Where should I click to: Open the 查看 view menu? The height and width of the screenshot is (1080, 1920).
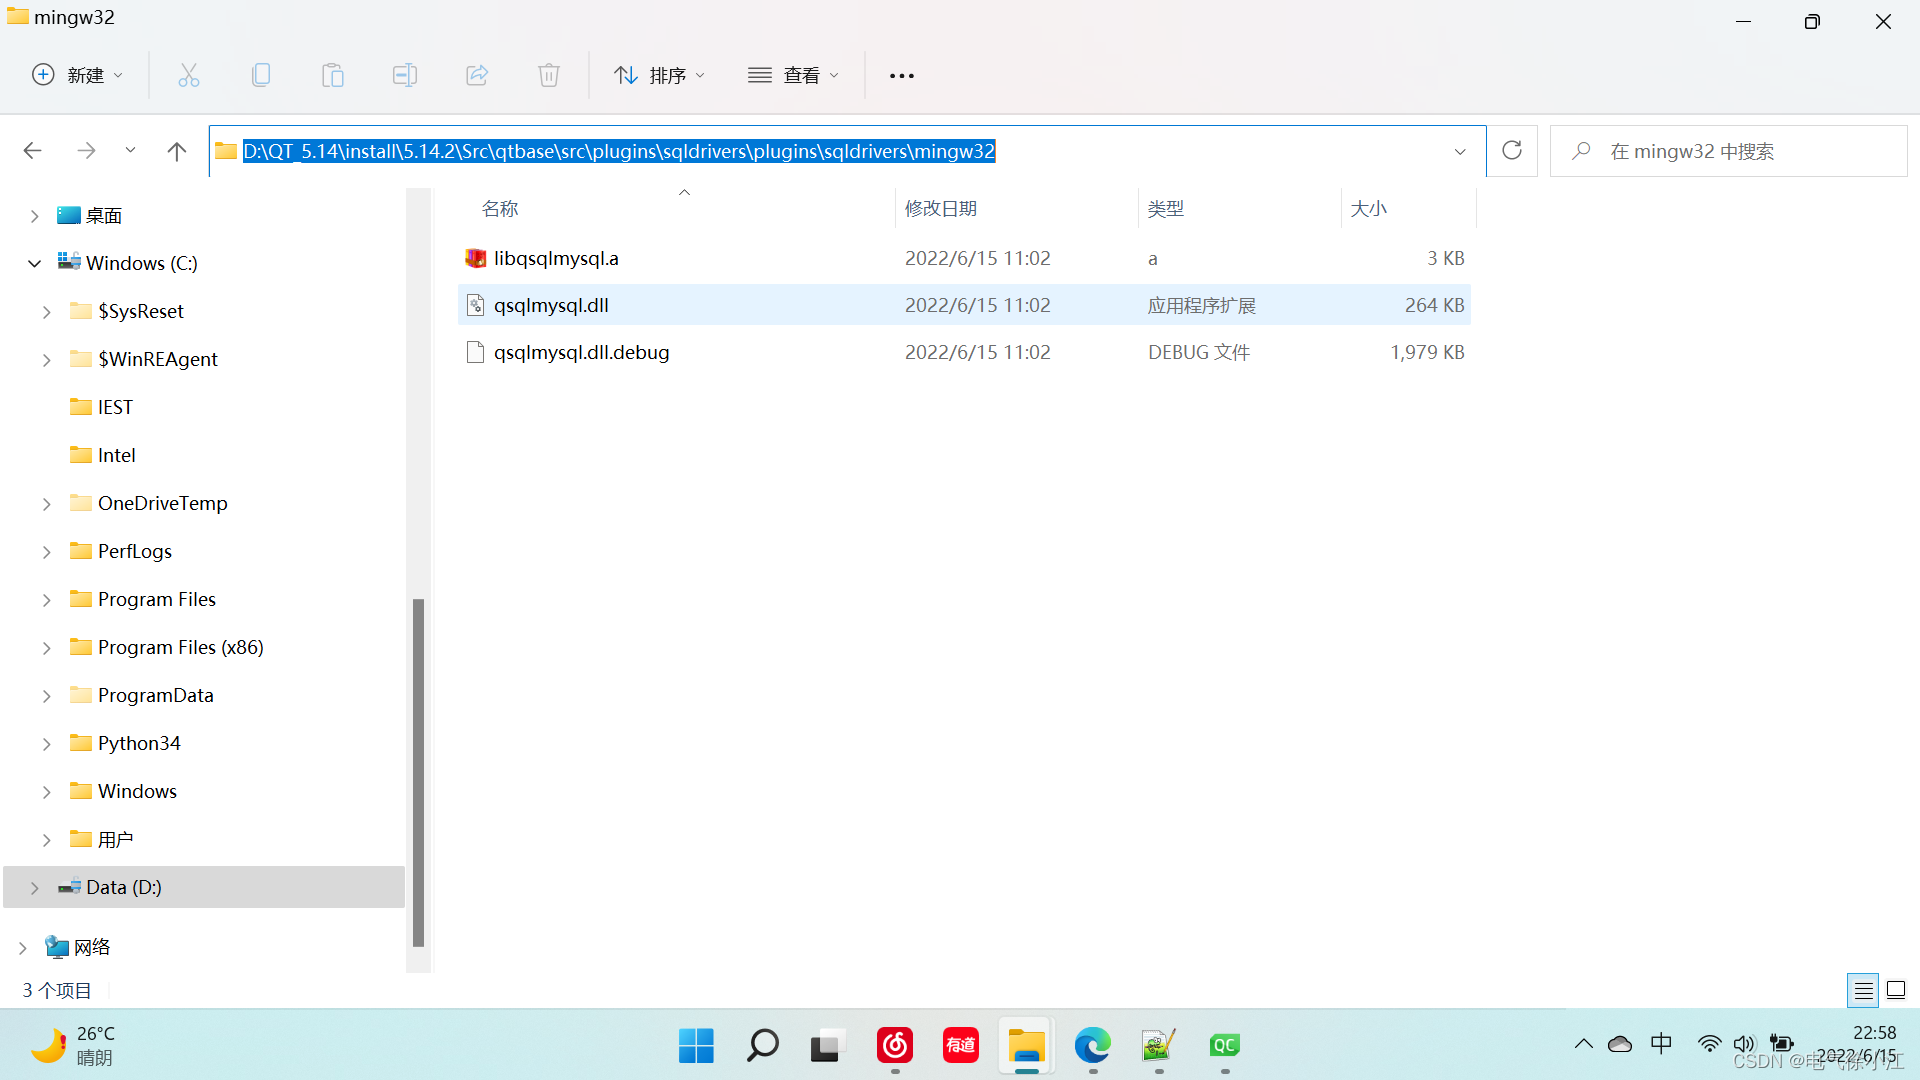tap(794, 75)
